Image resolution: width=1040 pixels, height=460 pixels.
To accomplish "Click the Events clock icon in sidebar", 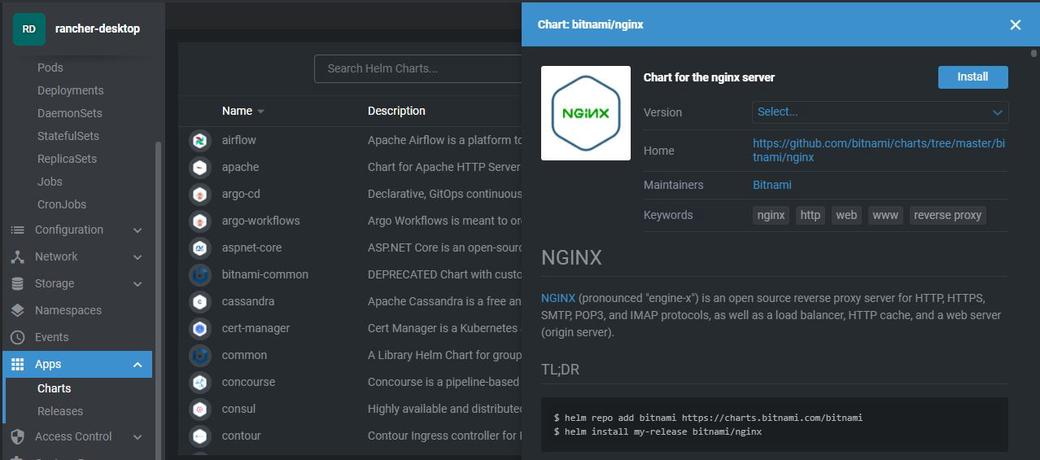I will tap(18, 337).
